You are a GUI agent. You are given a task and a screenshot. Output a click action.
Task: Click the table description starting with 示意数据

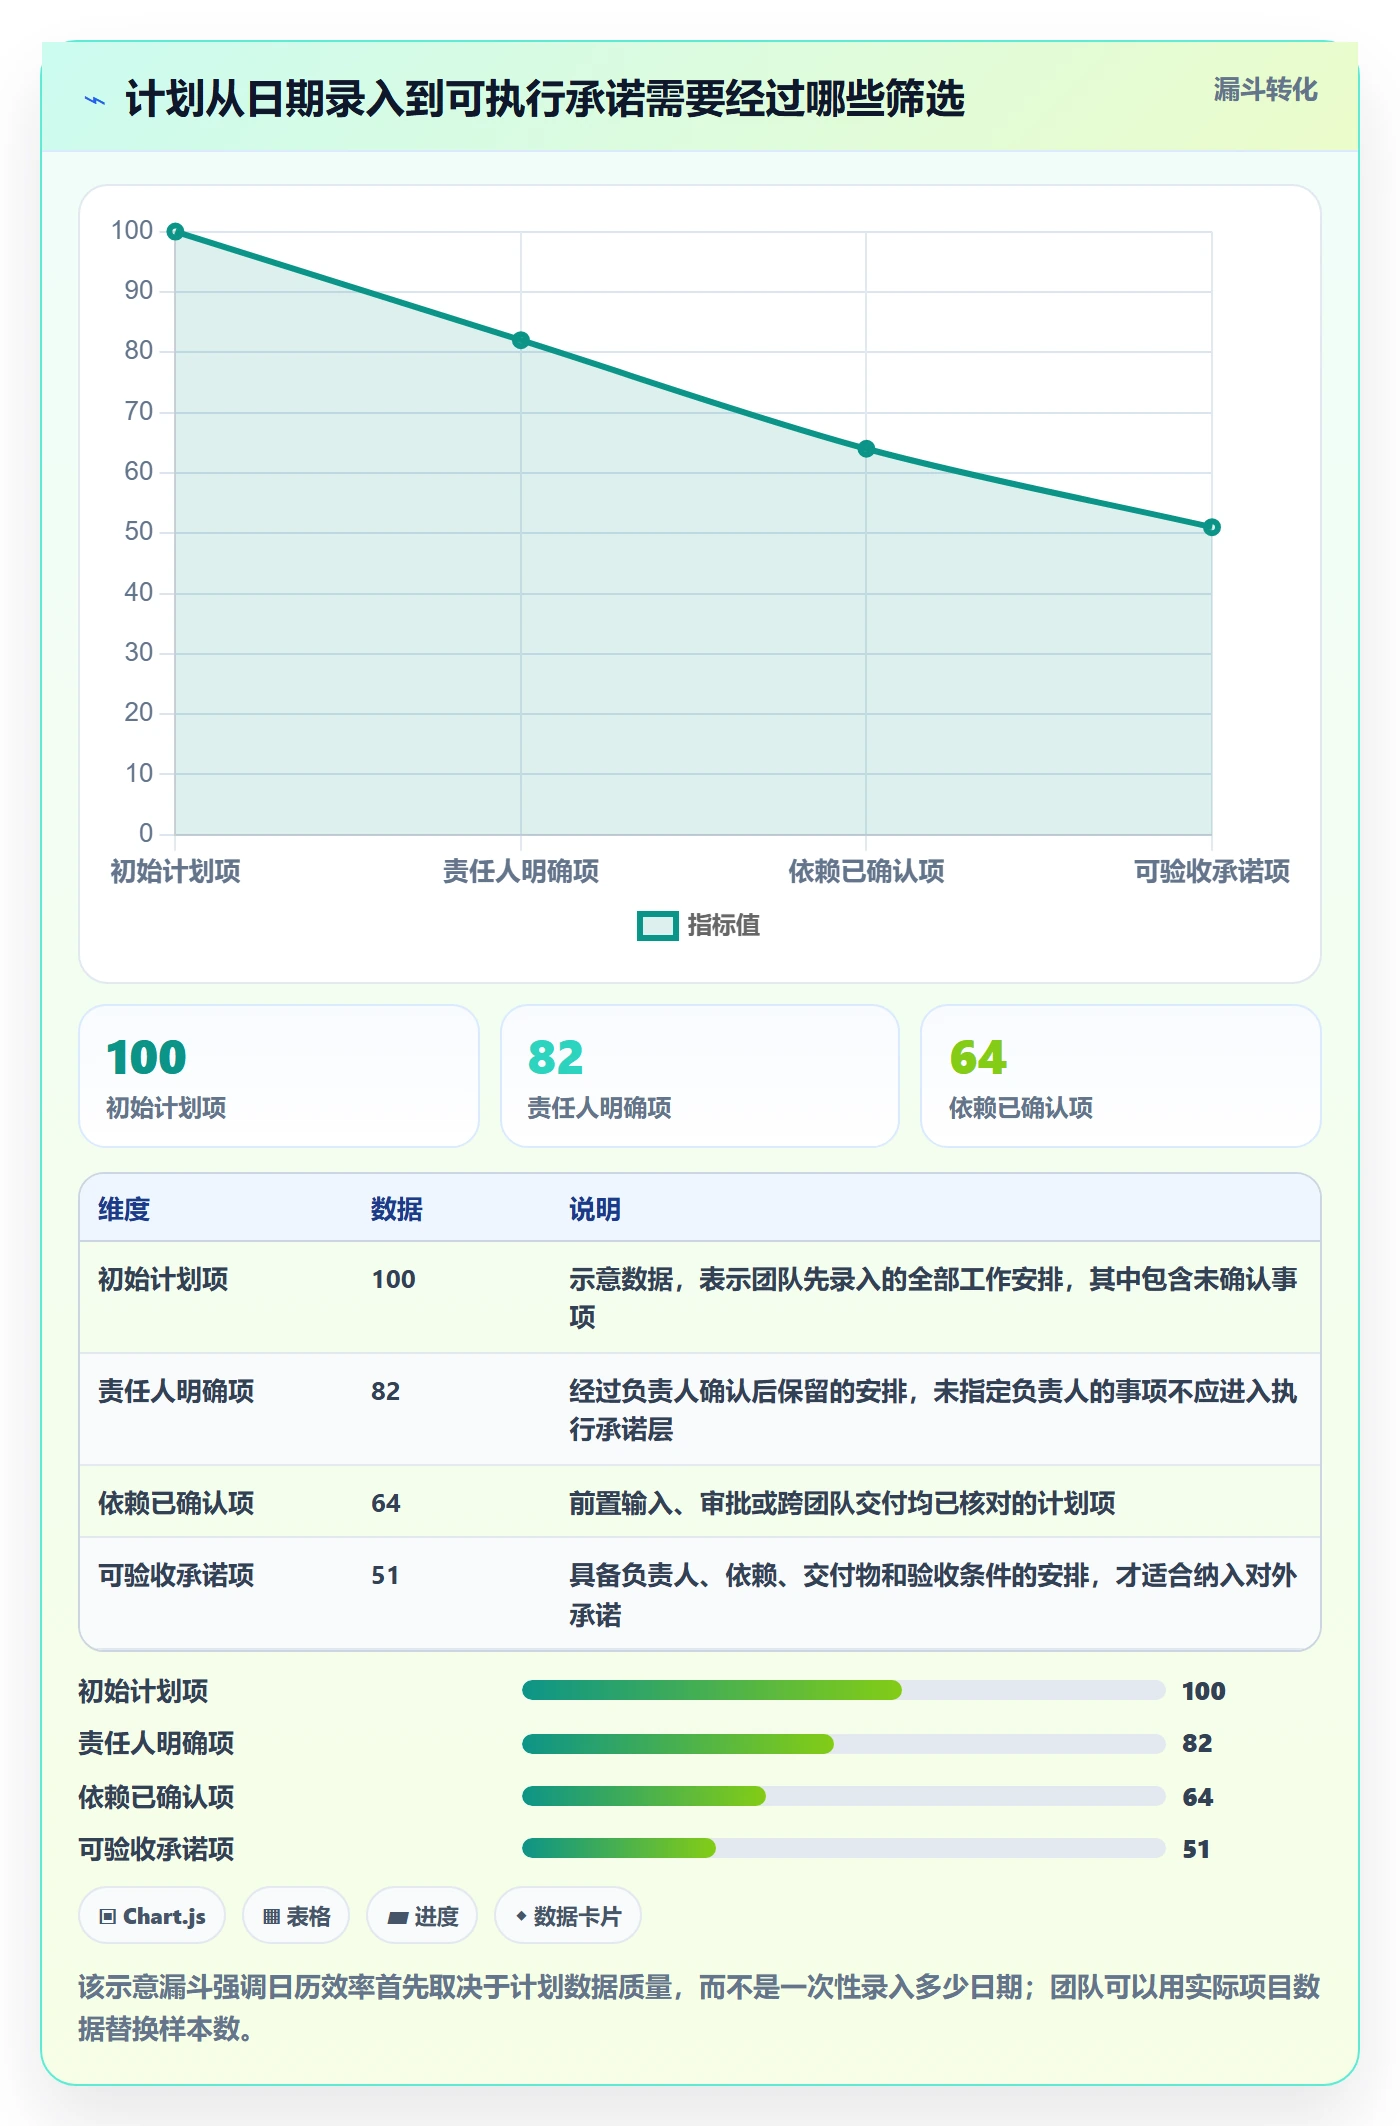pos(933,1298)
